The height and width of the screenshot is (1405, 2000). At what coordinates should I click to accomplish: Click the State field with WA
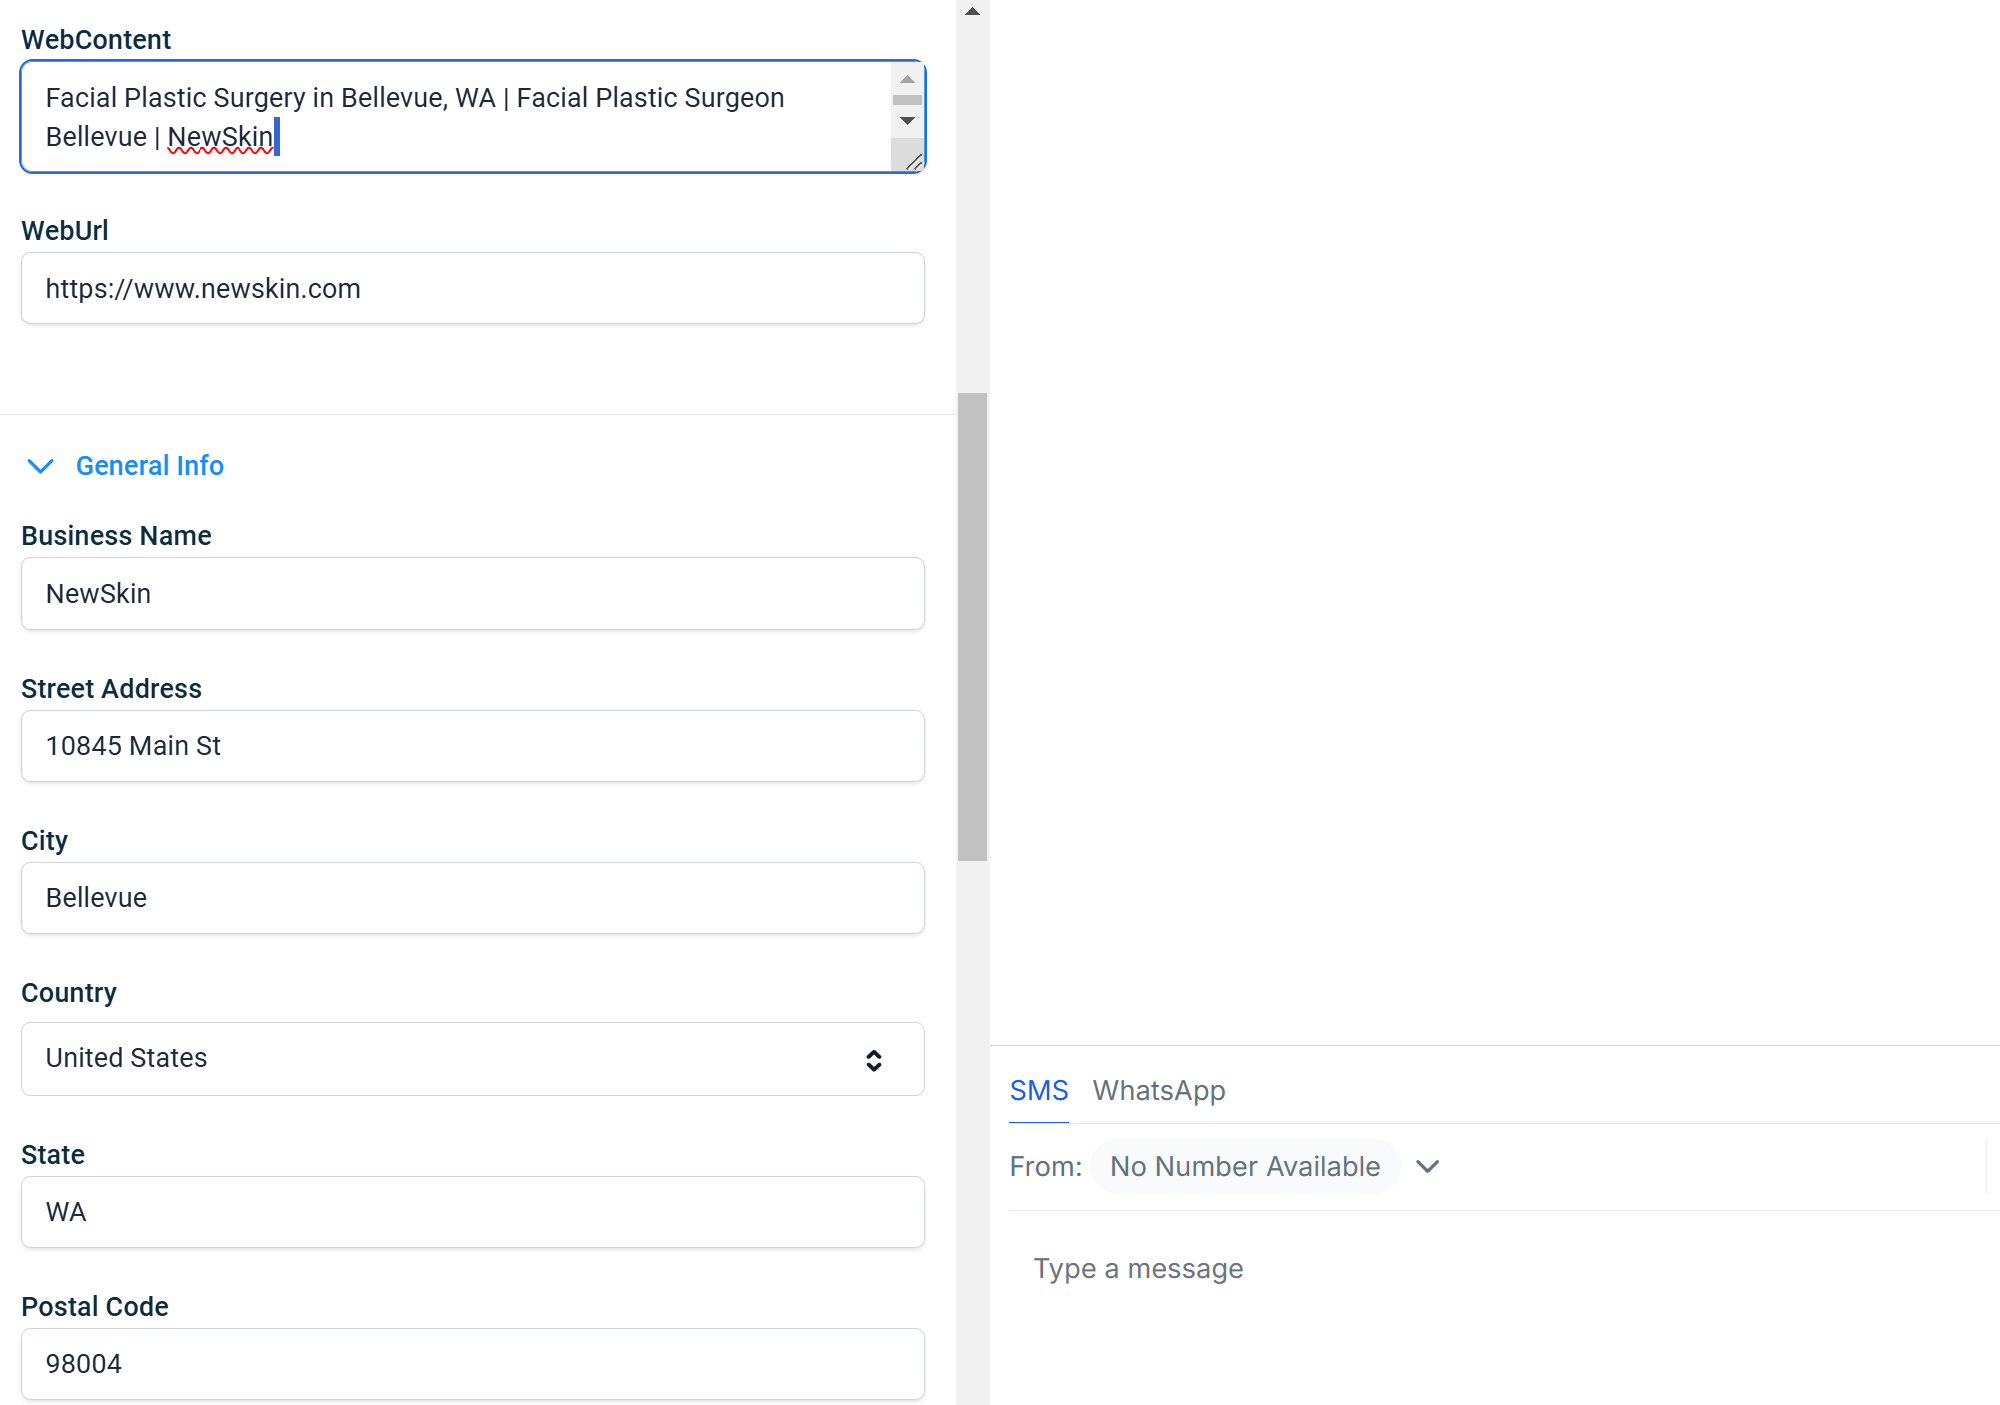click(x=472, y=1212)
